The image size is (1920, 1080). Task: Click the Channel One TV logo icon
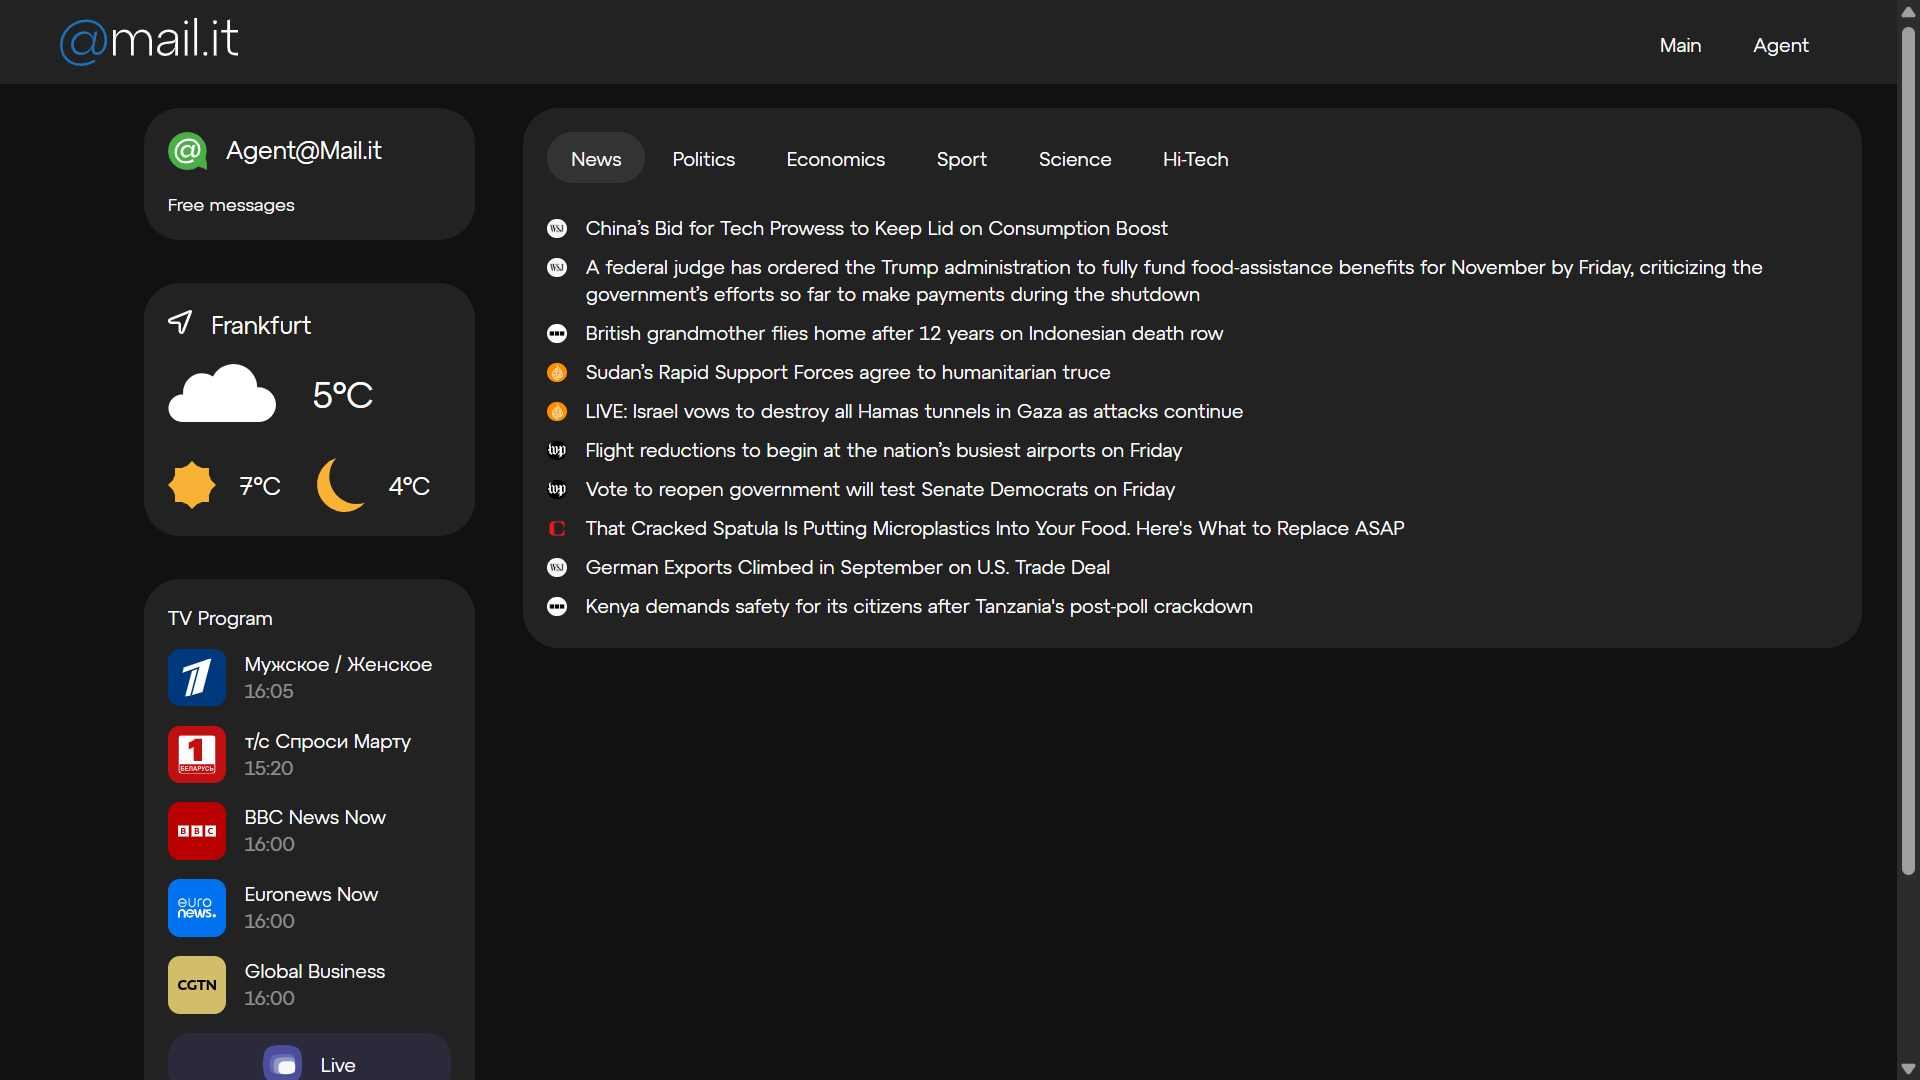pyautogui.click(x=197, y=678)
